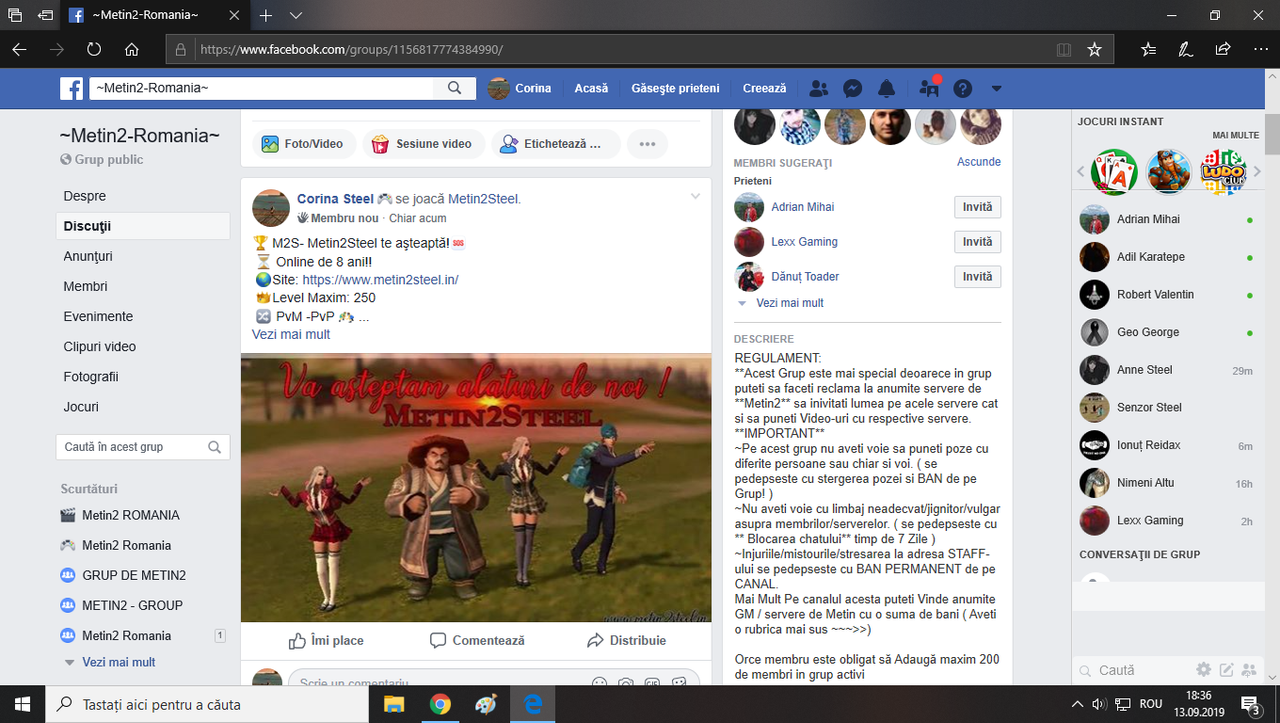This screenshot has height=723, width=1280.
Task: Set these tabs aside in Edge
Action: pyautogui.click(x=45, y=16)
